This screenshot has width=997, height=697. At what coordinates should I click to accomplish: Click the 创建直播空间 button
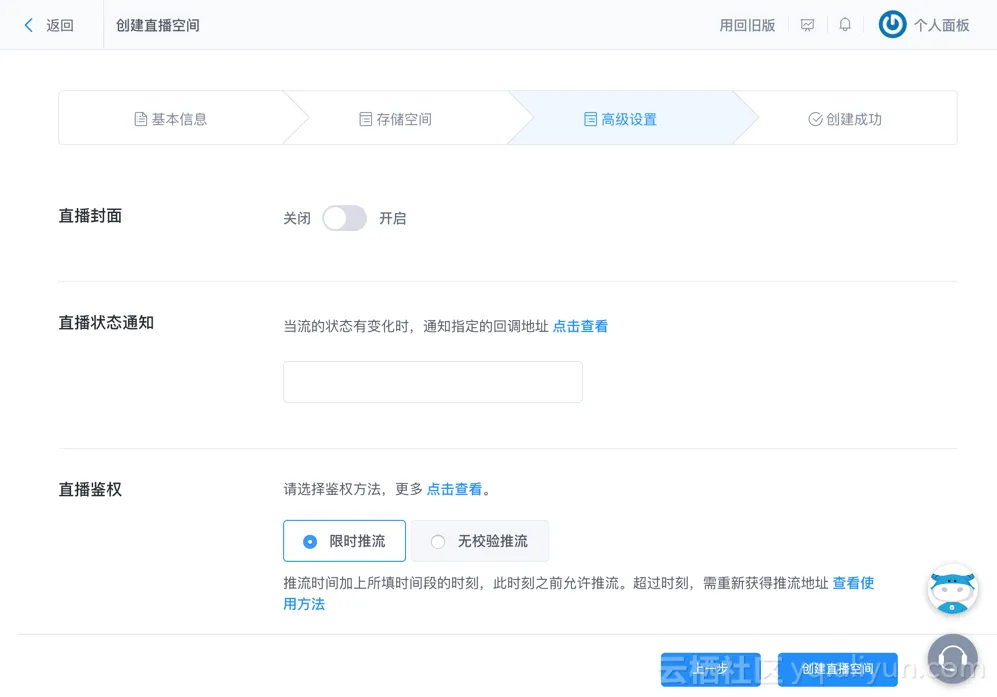[837, 669]
